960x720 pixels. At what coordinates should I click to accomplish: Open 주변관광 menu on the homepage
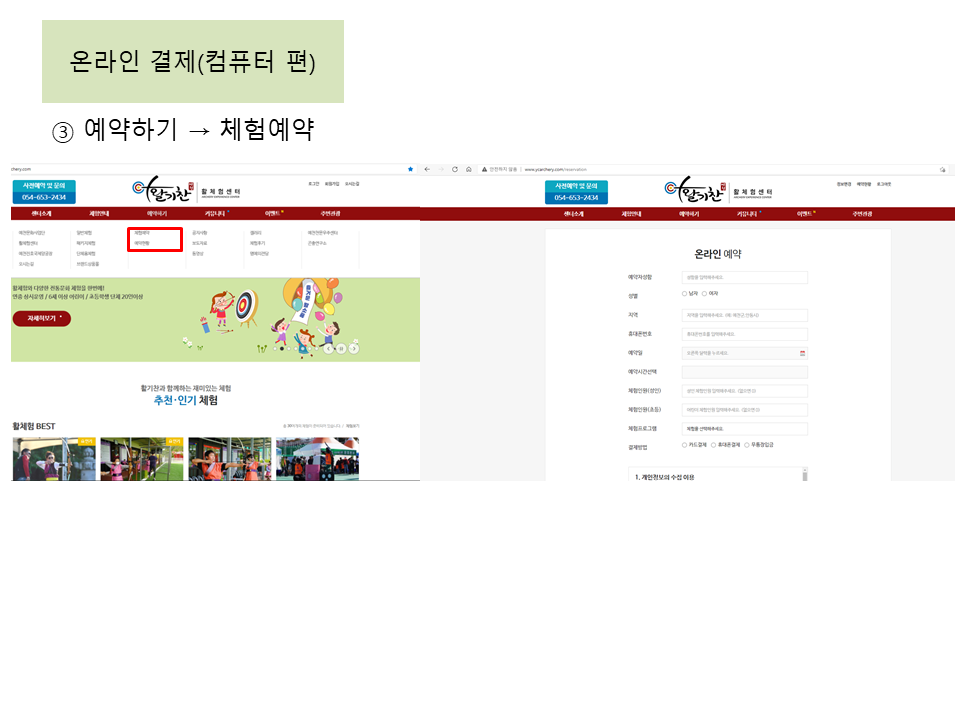click(x=330, y=214)
